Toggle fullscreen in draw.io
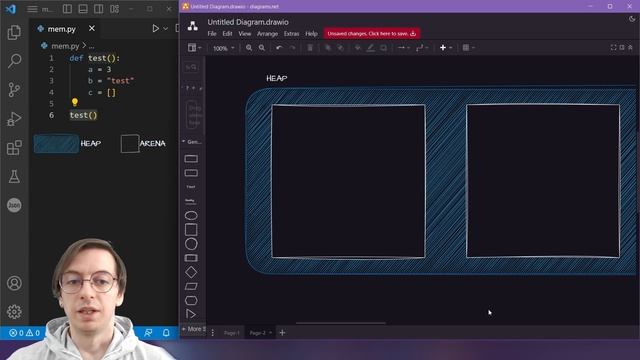The width and height of the screenshot is (640, 360). (613, 48)
